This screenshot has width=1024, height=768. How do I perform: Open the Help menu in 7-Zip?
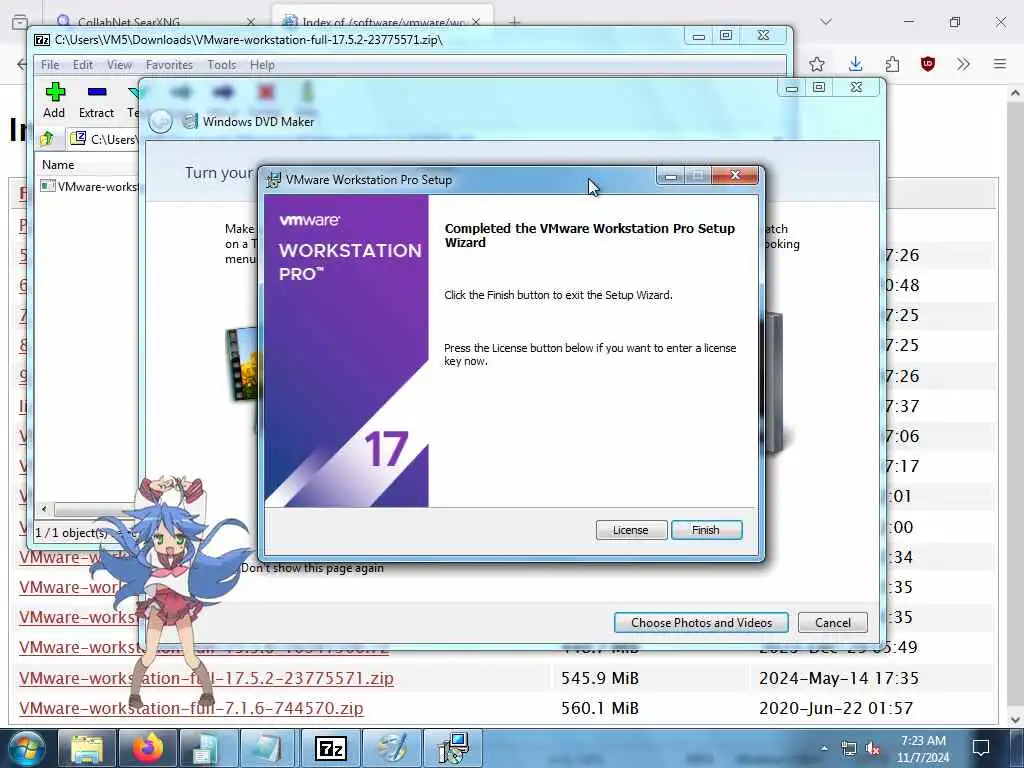[x=262, y=65]
